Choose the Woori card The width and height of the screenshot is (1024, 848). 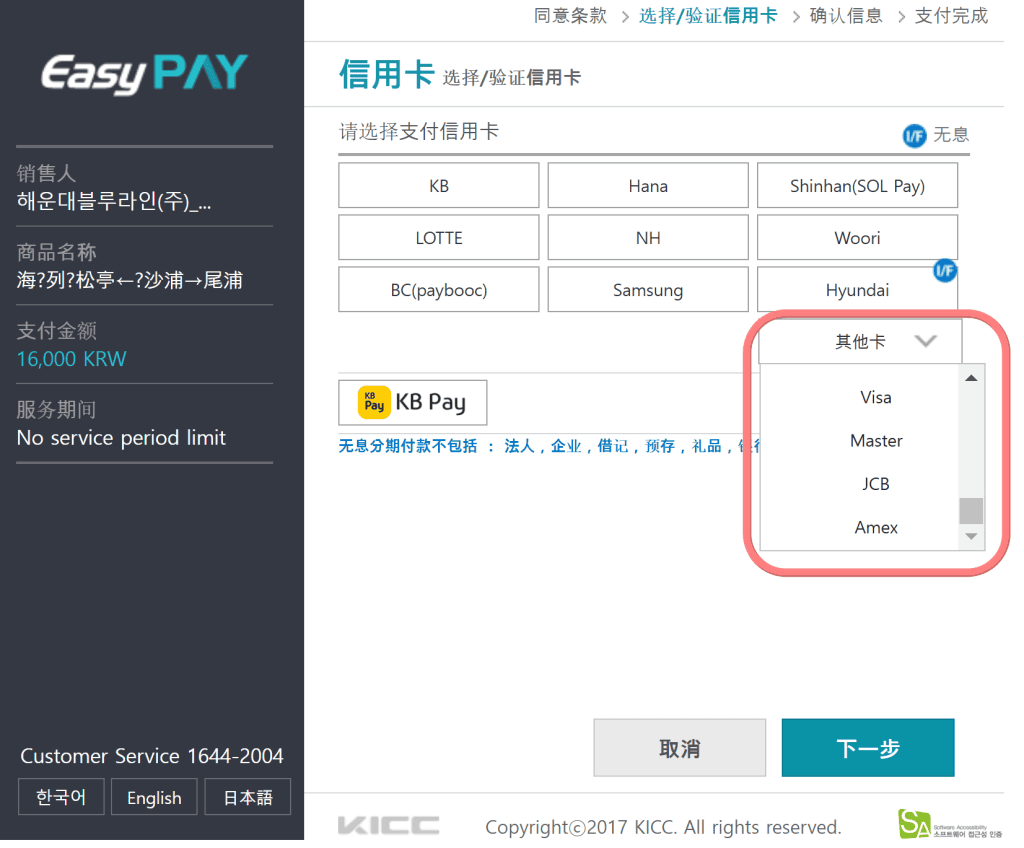coord(857,238)
